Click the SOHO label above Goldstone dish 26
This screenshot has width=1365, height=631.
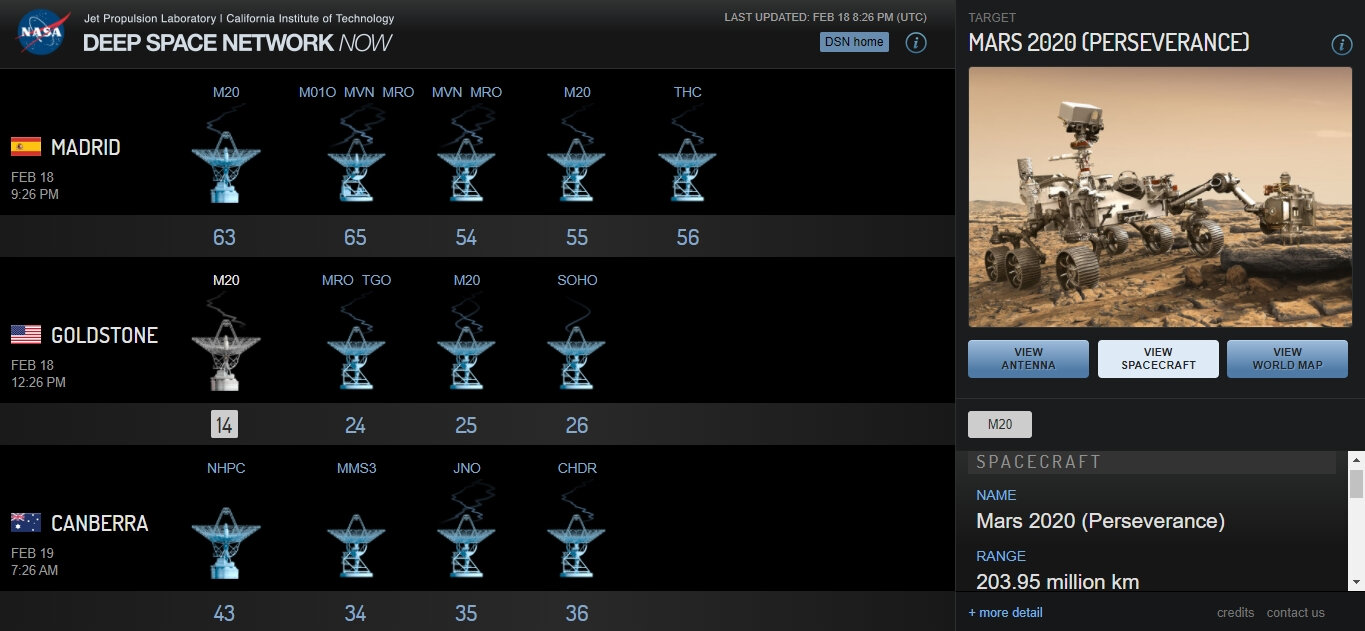577,280
